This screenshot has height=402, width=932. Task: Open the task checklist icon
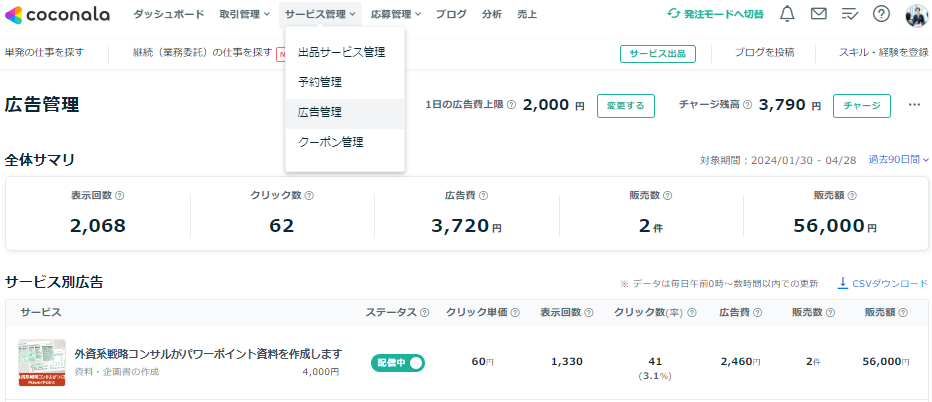[x=851, y=14]
